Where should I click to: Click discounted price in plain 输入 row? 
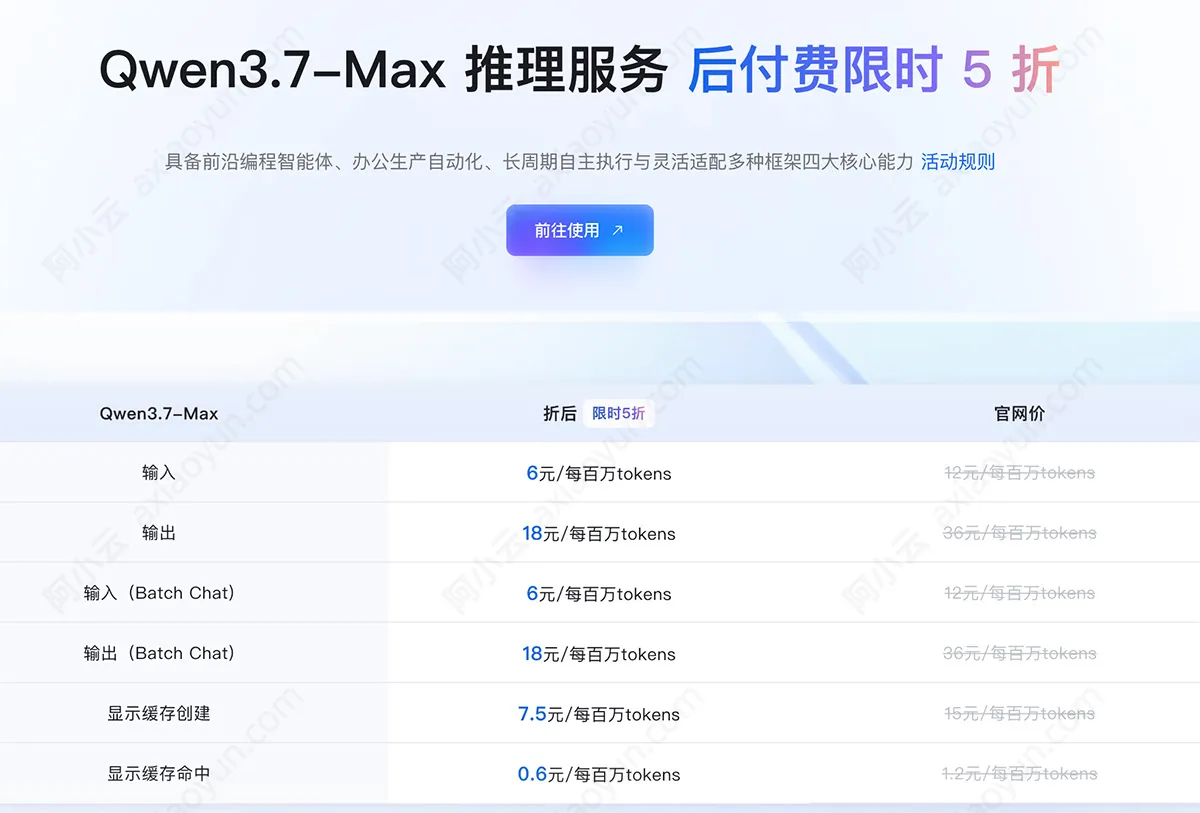tap(599, 473)
